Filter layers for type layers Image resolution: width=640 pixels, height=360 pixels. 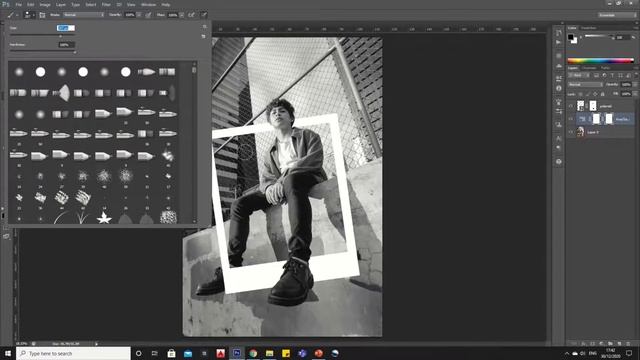pos(612,75)
